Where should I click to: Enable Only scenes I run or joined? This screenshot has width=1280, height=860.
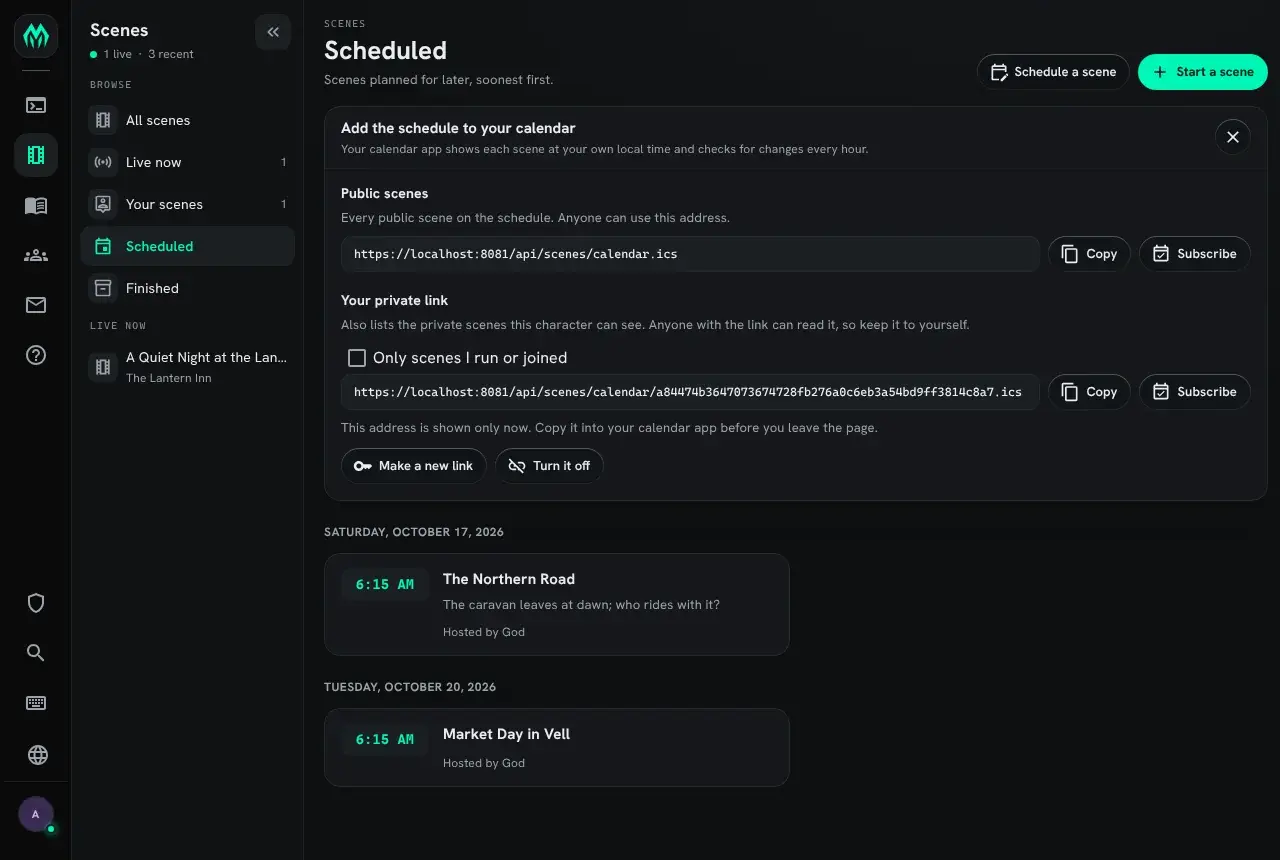coord(357,358)
